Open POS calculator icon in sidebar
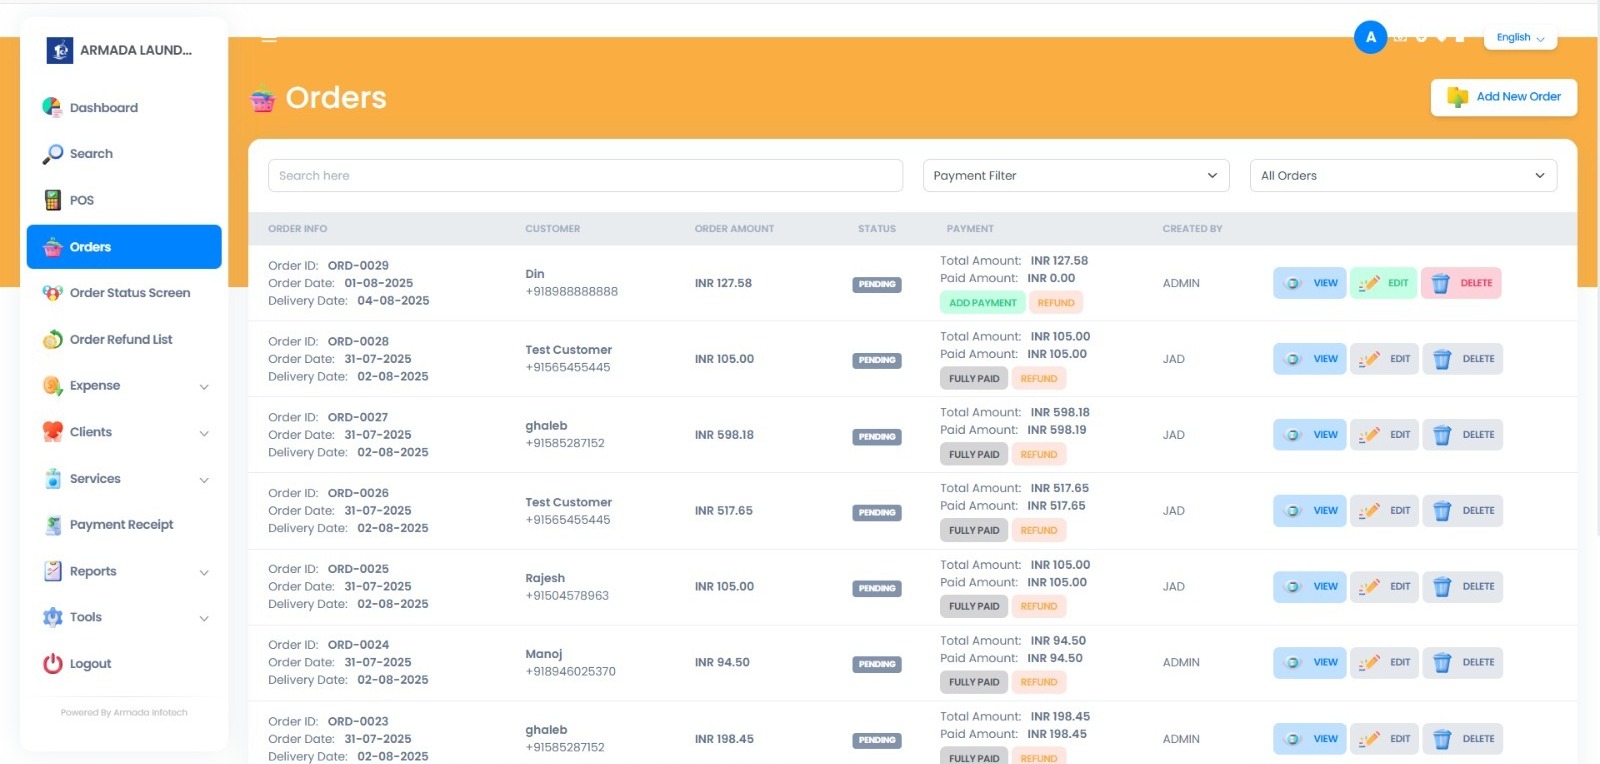The height and width of the screenshot is (764, 1600). [x=53, y=200]
